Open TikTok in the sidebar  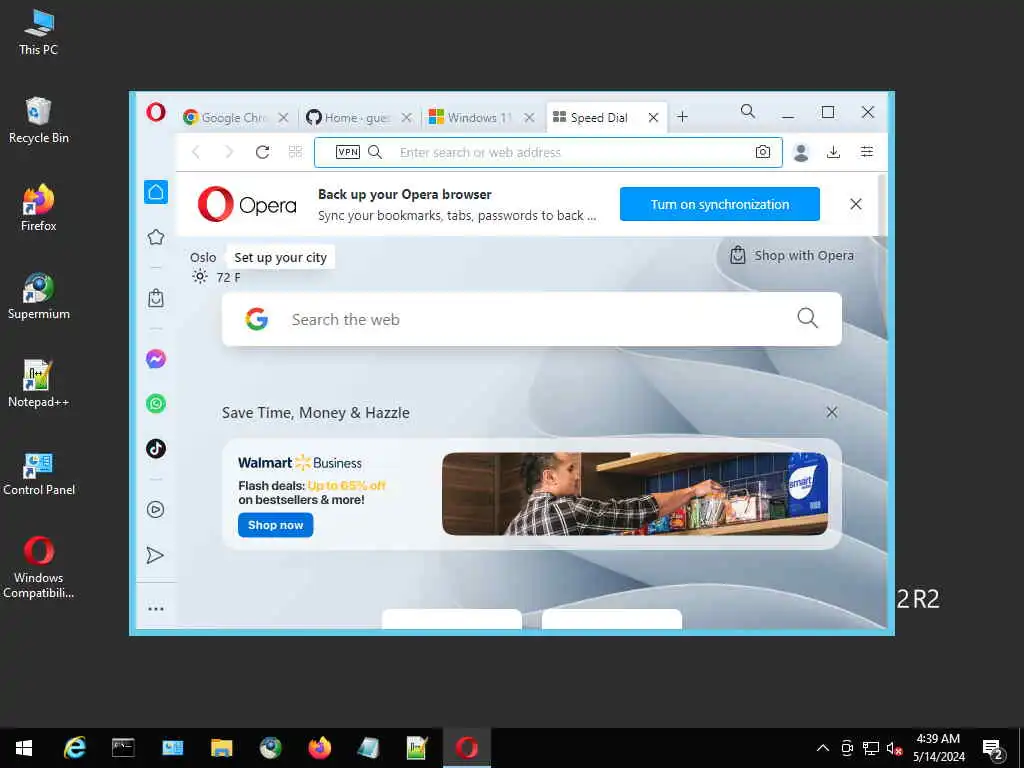155,449
